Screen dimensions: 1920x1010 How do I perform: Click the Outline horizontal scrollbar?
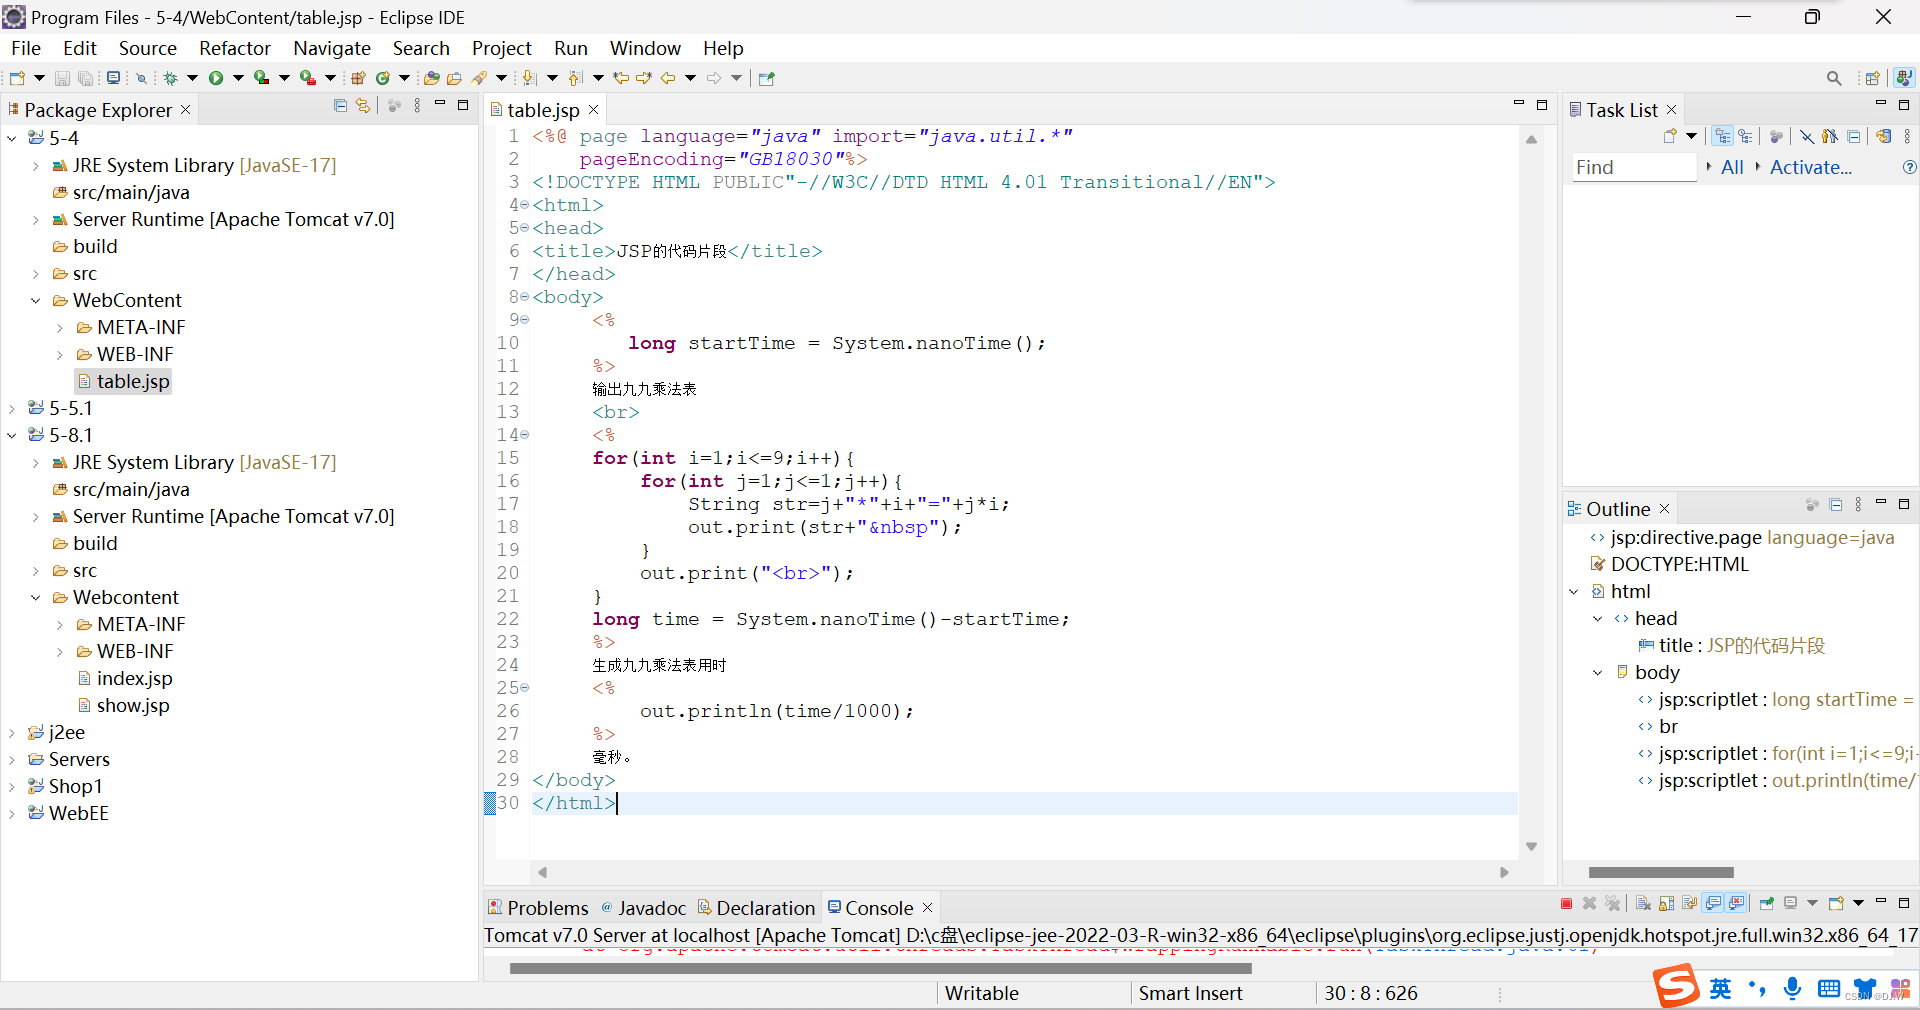[1661, 873]
